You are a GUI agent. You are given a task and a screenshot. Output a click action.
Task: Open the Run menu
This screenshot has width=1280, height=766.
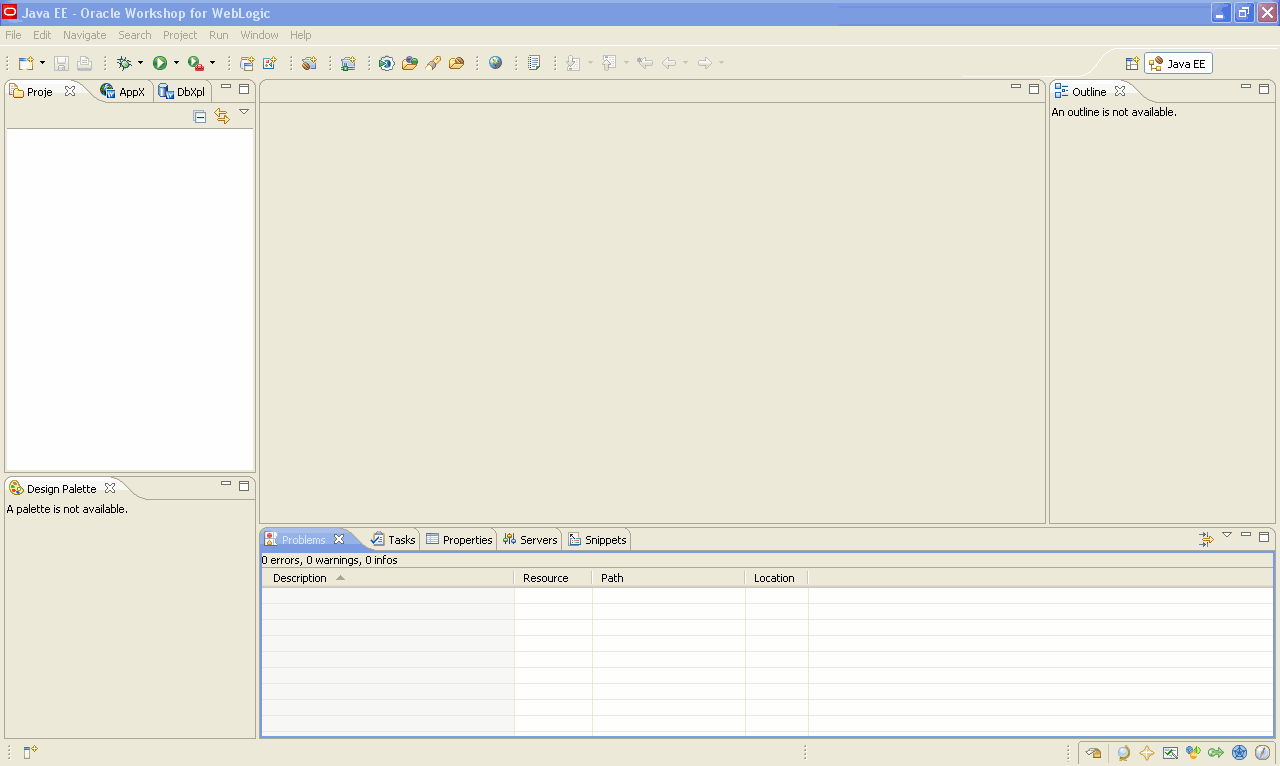pyautogui.click(x=219, y=35)
